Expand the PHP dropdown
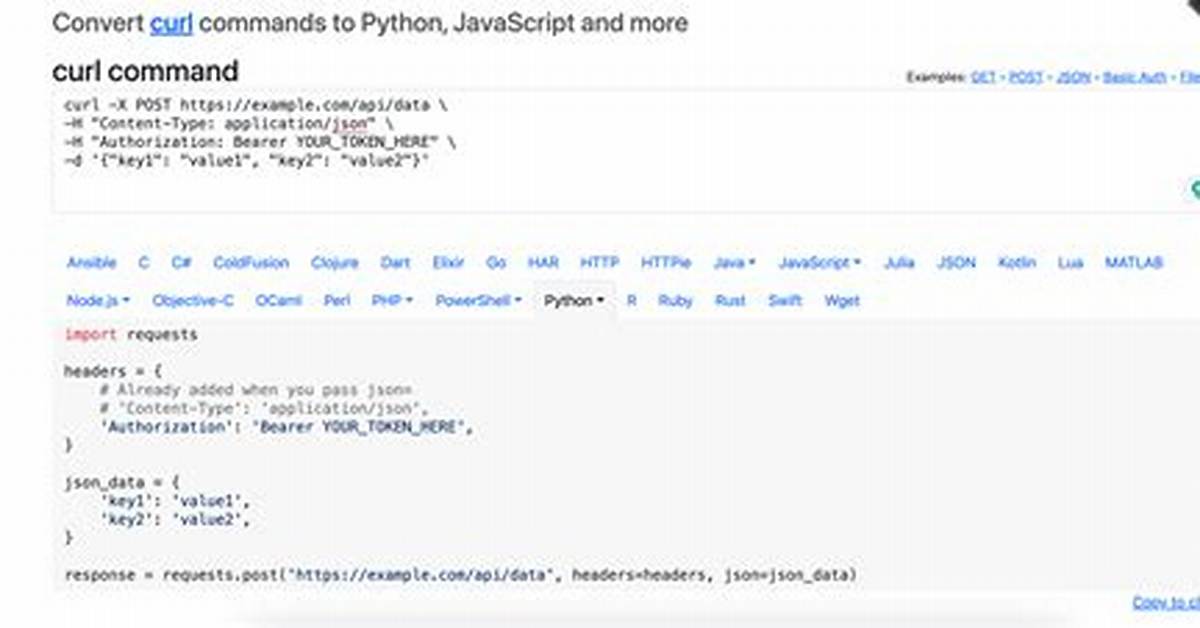This screenshot has width=1200, height=628. [x=392, y=301]
